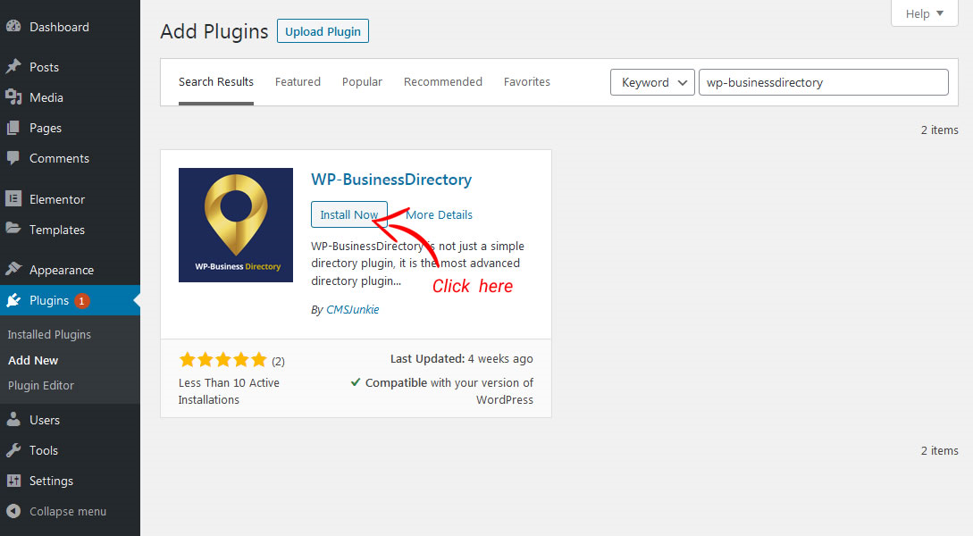
Task: Click the Plugins plug icon
Action: 13,300
